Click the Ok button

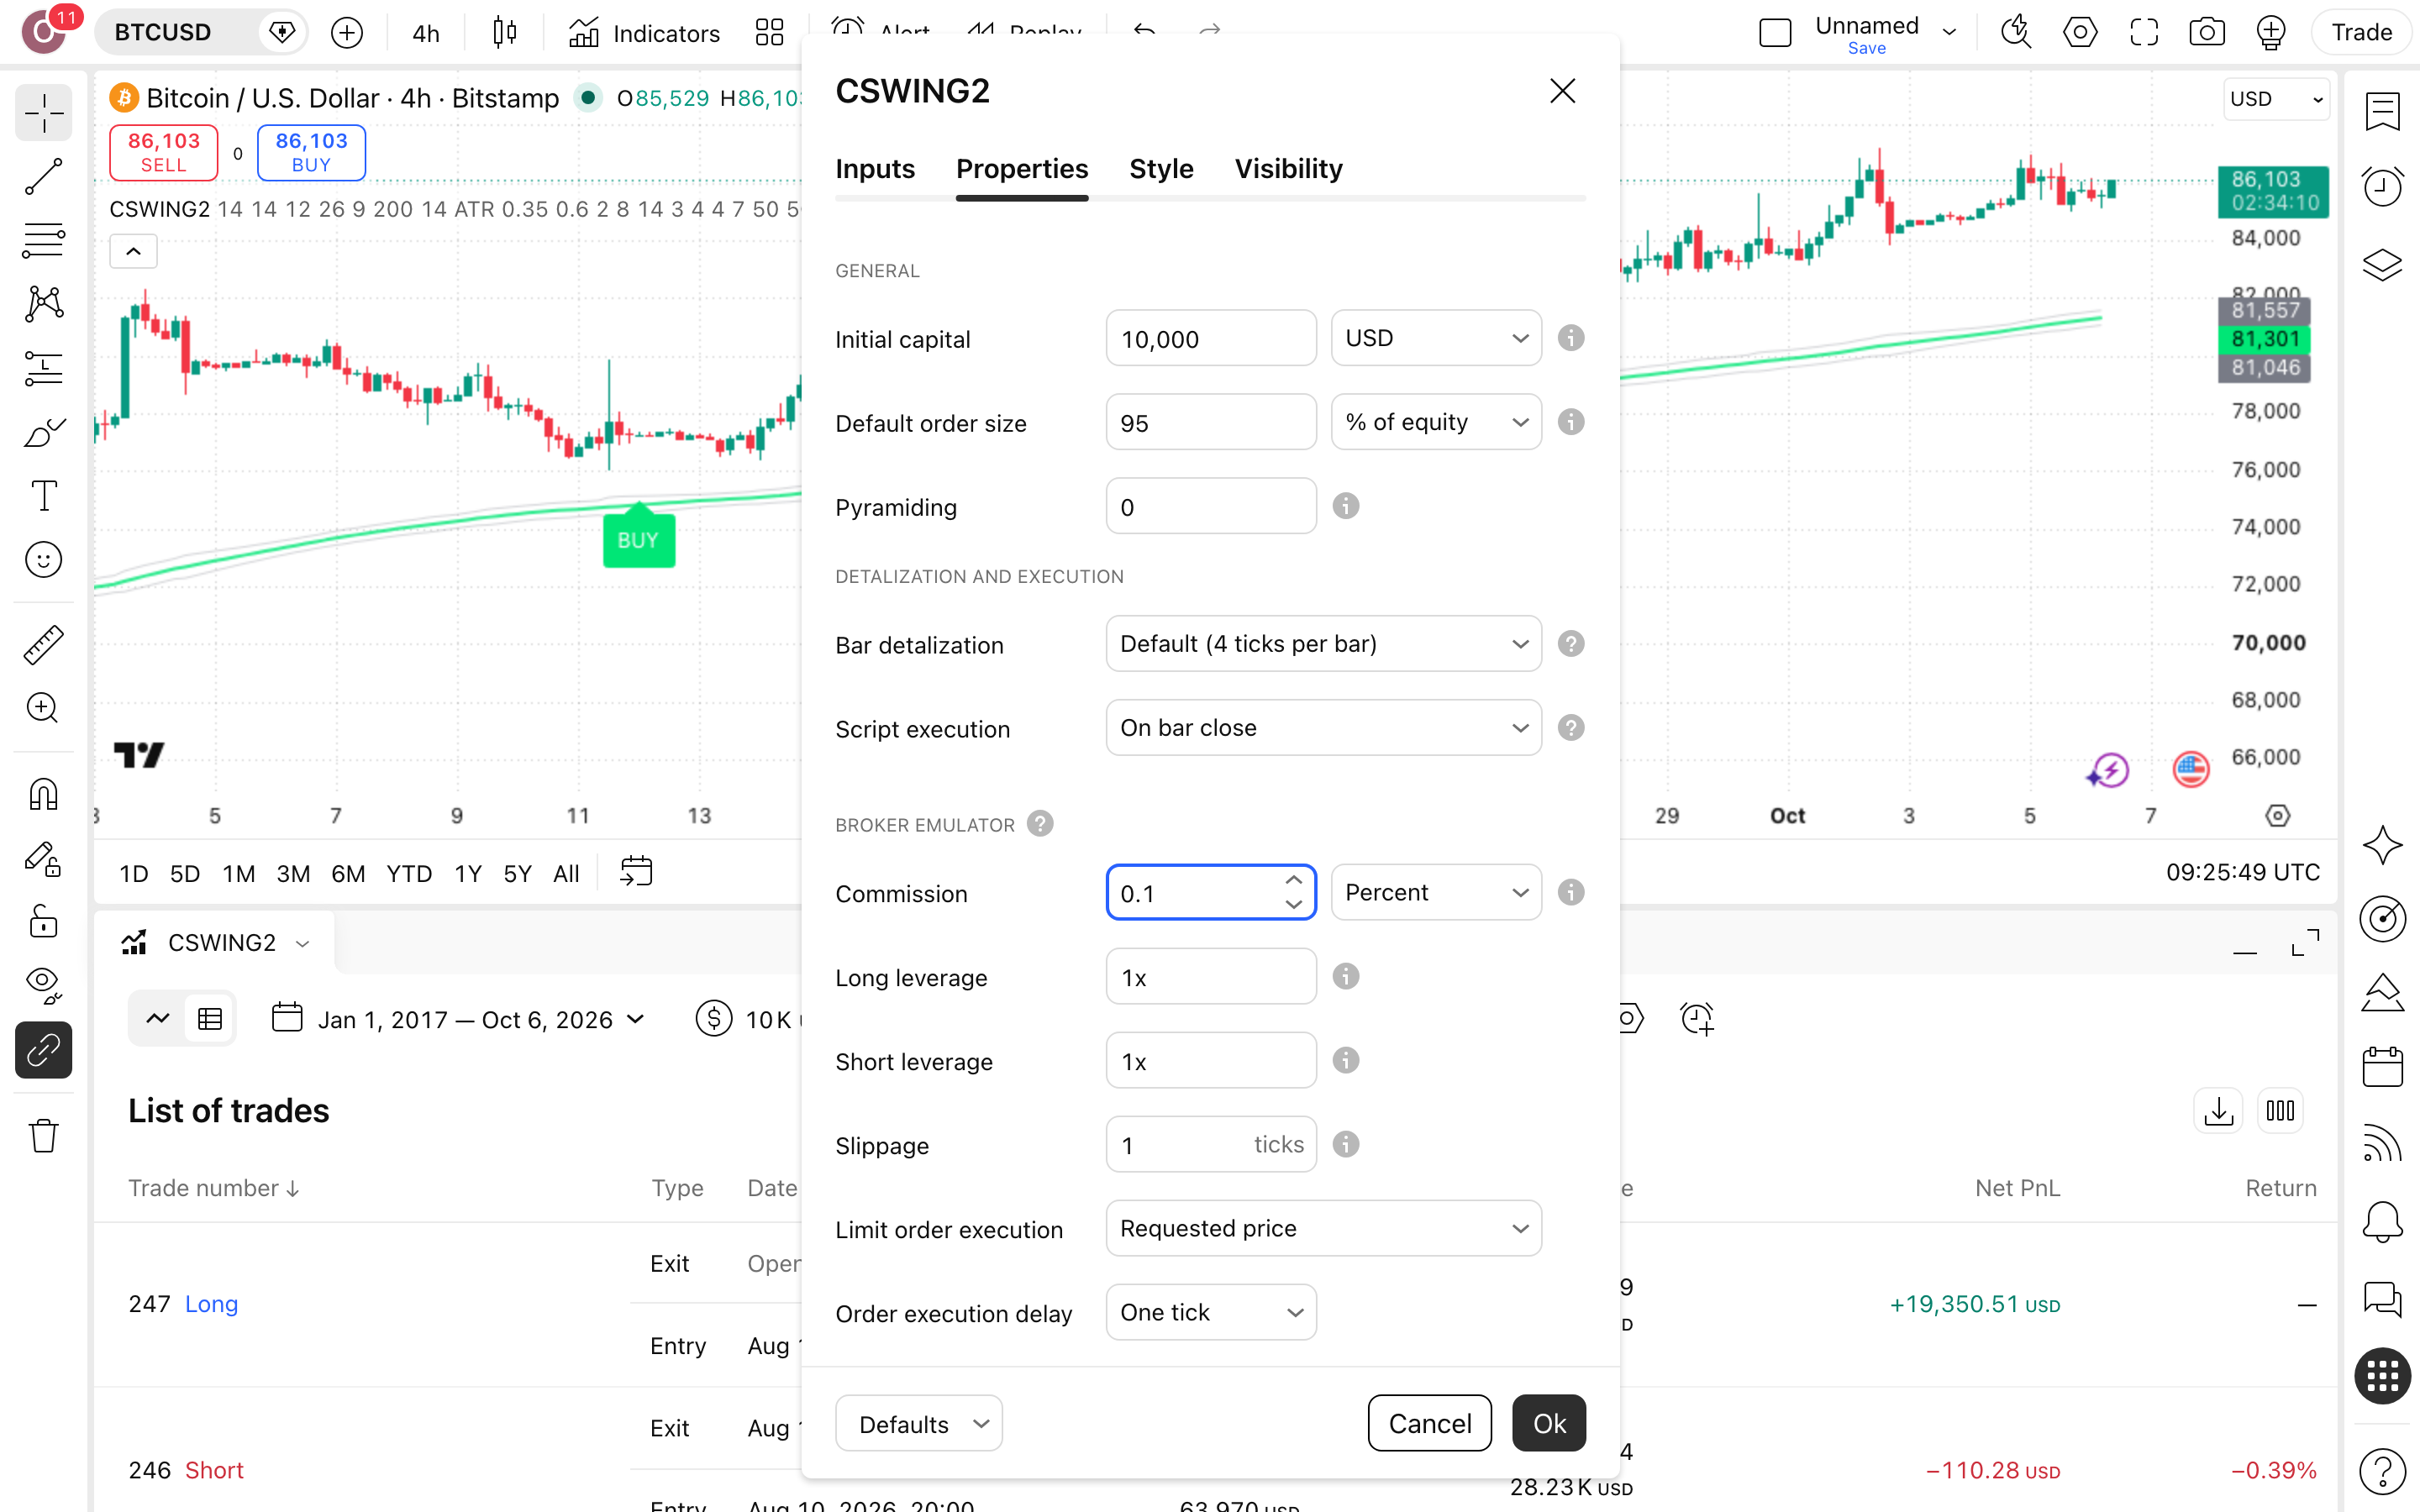click(1549, 1423)
